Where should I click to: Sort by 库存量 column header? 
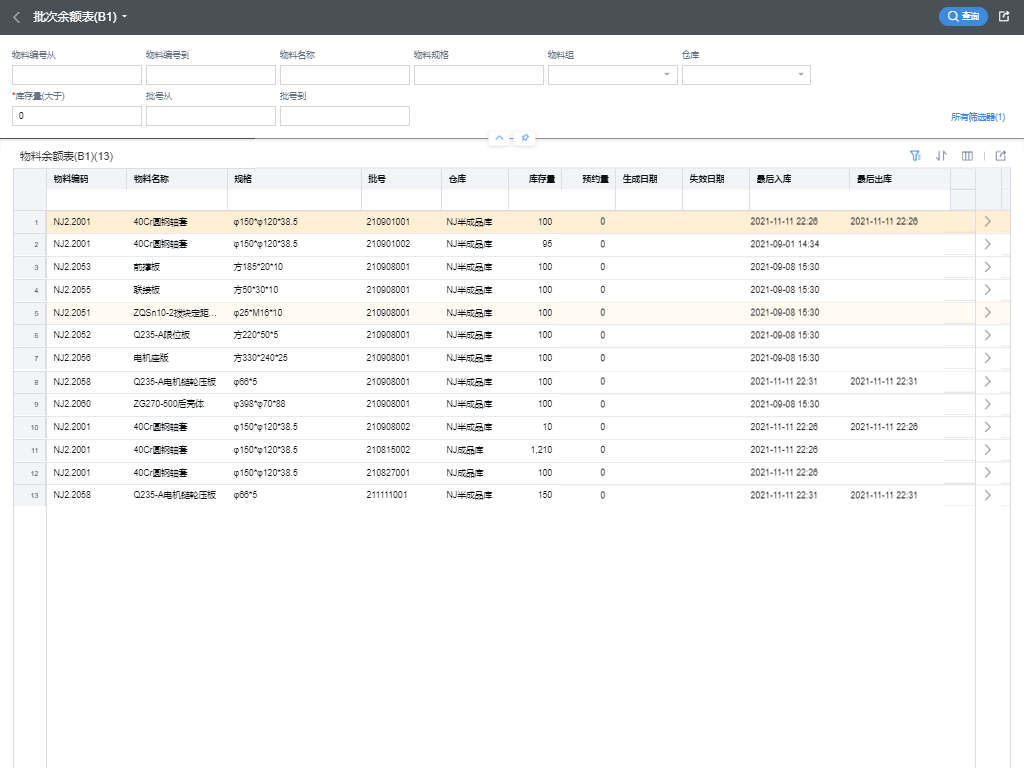(541, 179)
